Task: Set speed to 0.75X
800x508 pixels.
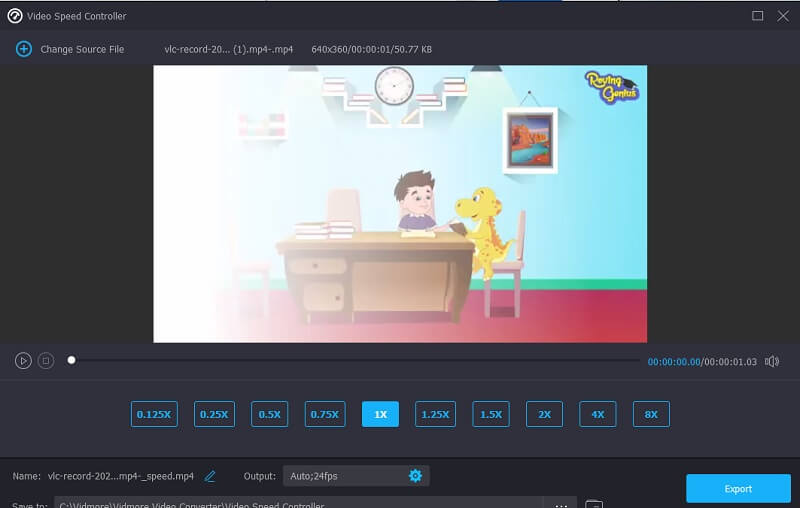Action: (325, 414)
